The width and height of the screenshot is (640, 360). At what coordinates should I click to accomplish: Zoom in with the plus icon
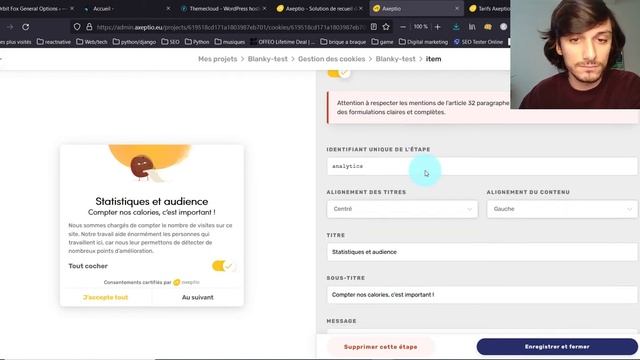click(438, 27)
